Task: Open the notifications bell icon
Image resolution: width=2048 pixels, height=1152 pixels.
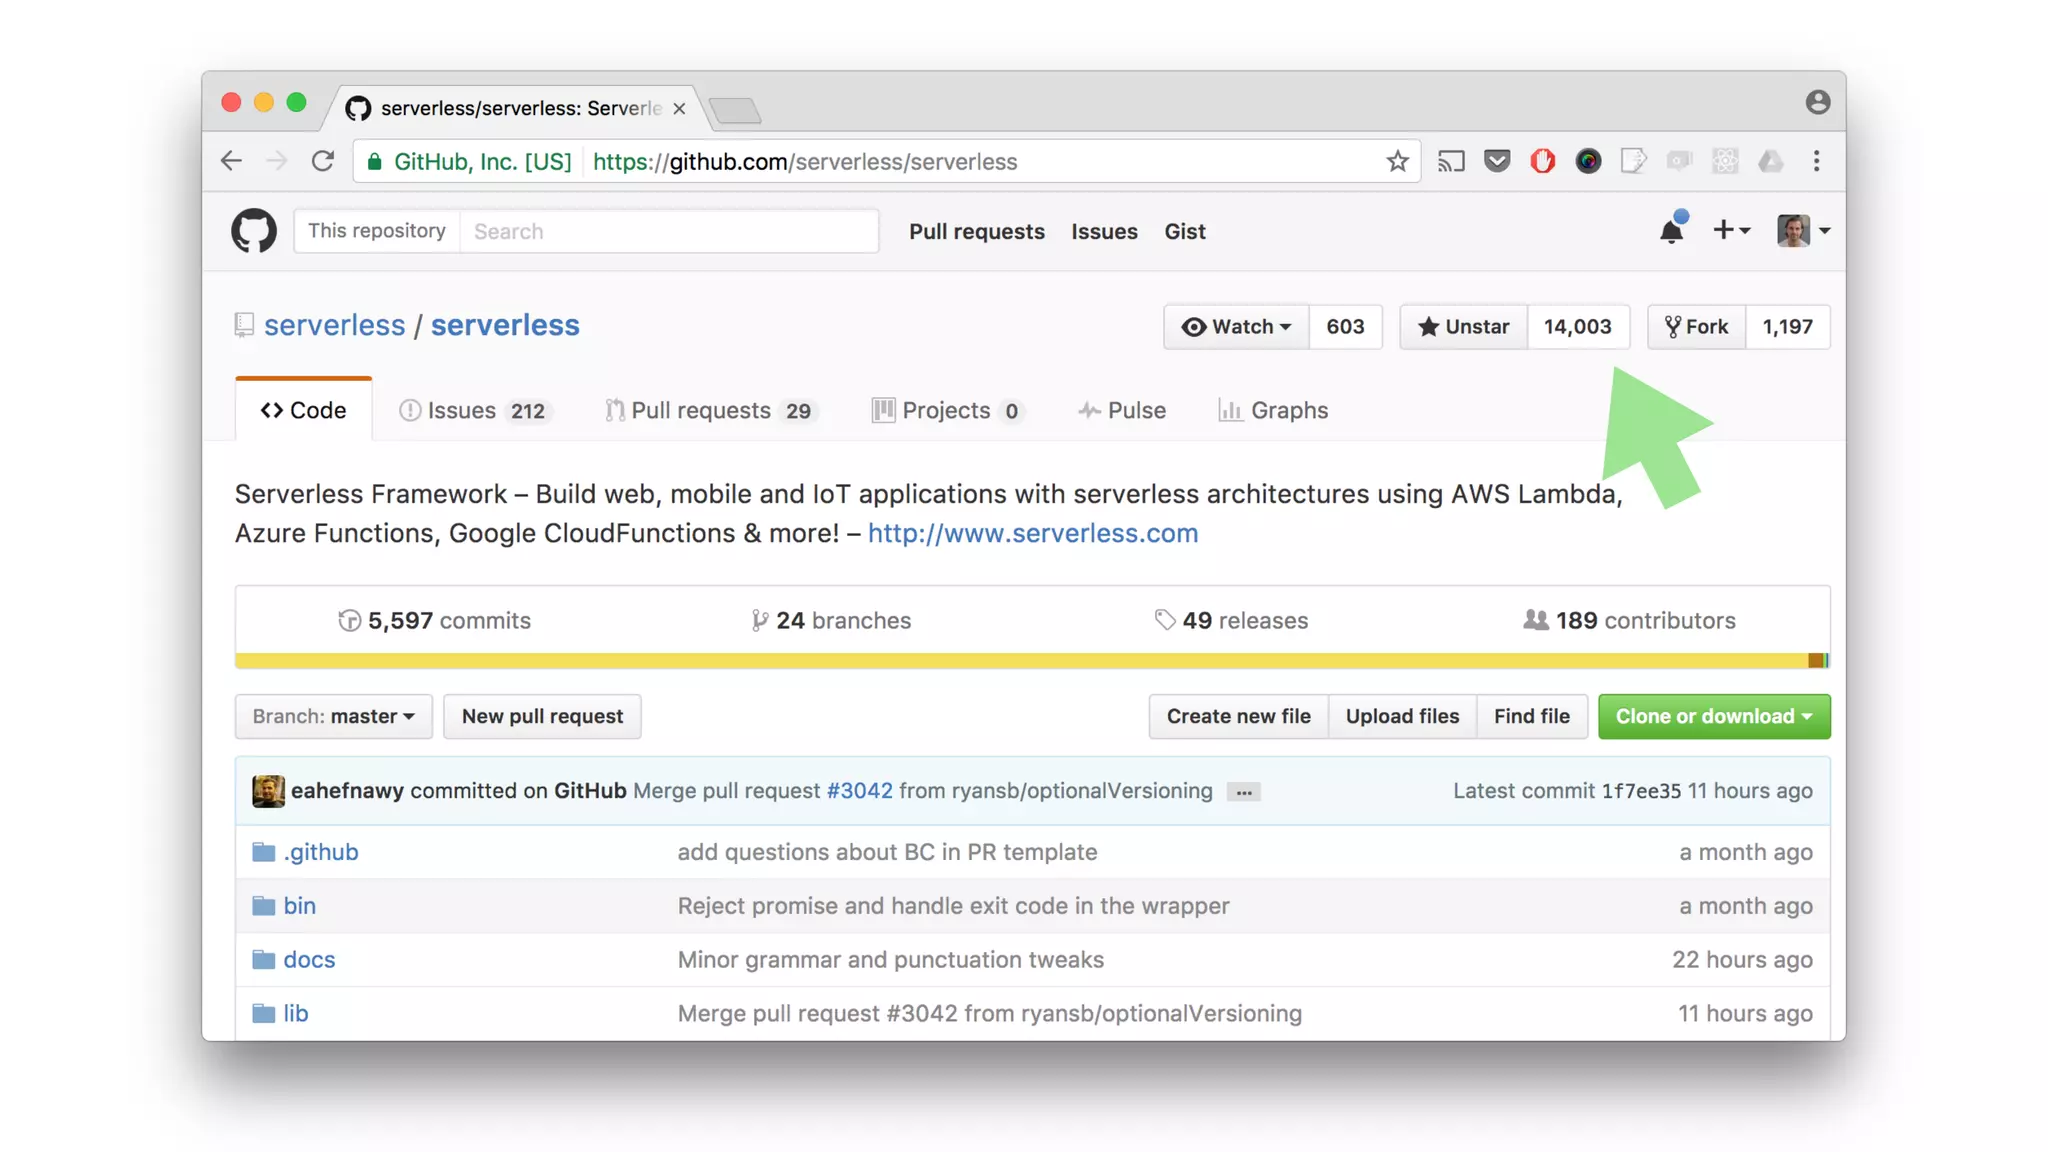Action: click(x=1671, y=231)
